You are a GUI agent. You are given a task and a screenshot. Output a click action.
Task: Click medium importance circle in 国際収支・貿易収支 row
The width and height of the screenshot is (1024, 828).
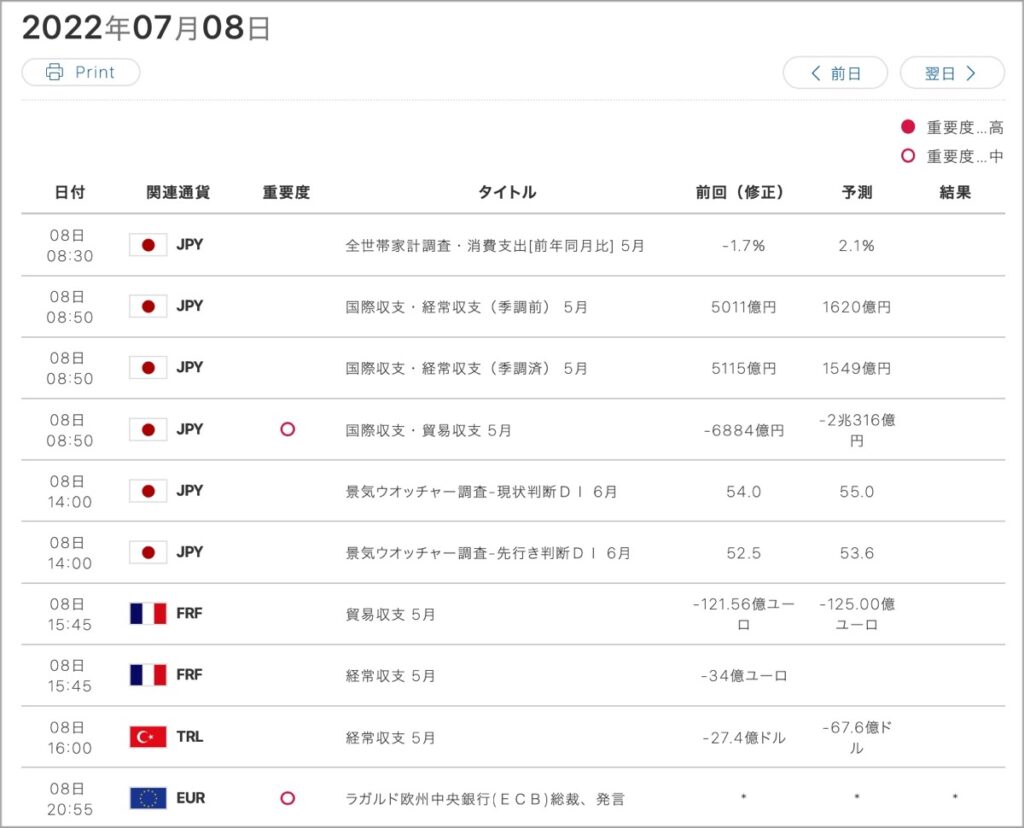coord(287,430)
